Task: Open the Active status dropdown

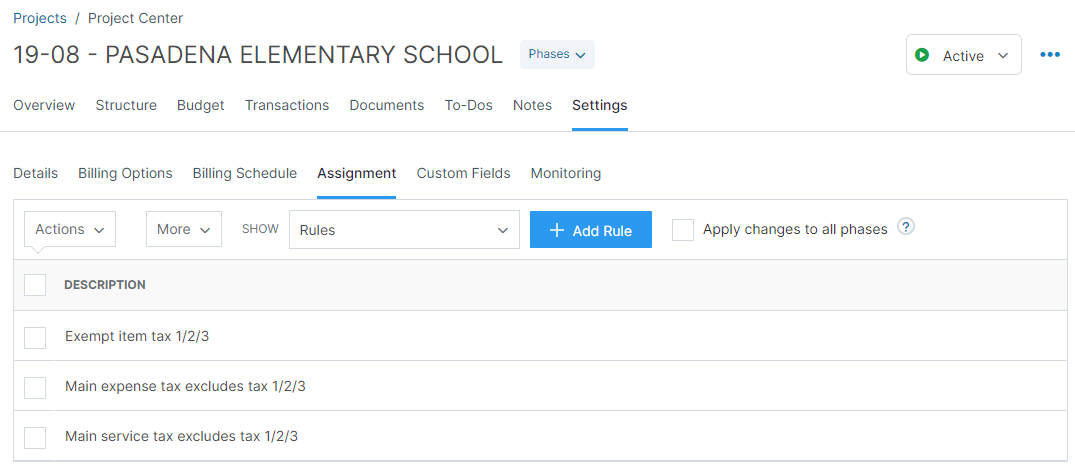Action: coord(964,55)
